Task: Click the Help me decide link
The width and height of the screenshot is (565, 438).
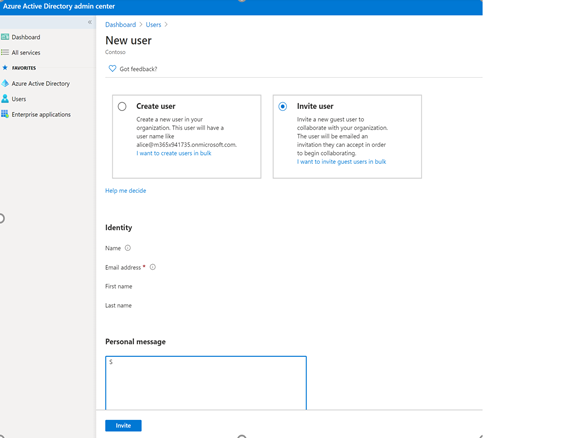Action: coord(125,191)
